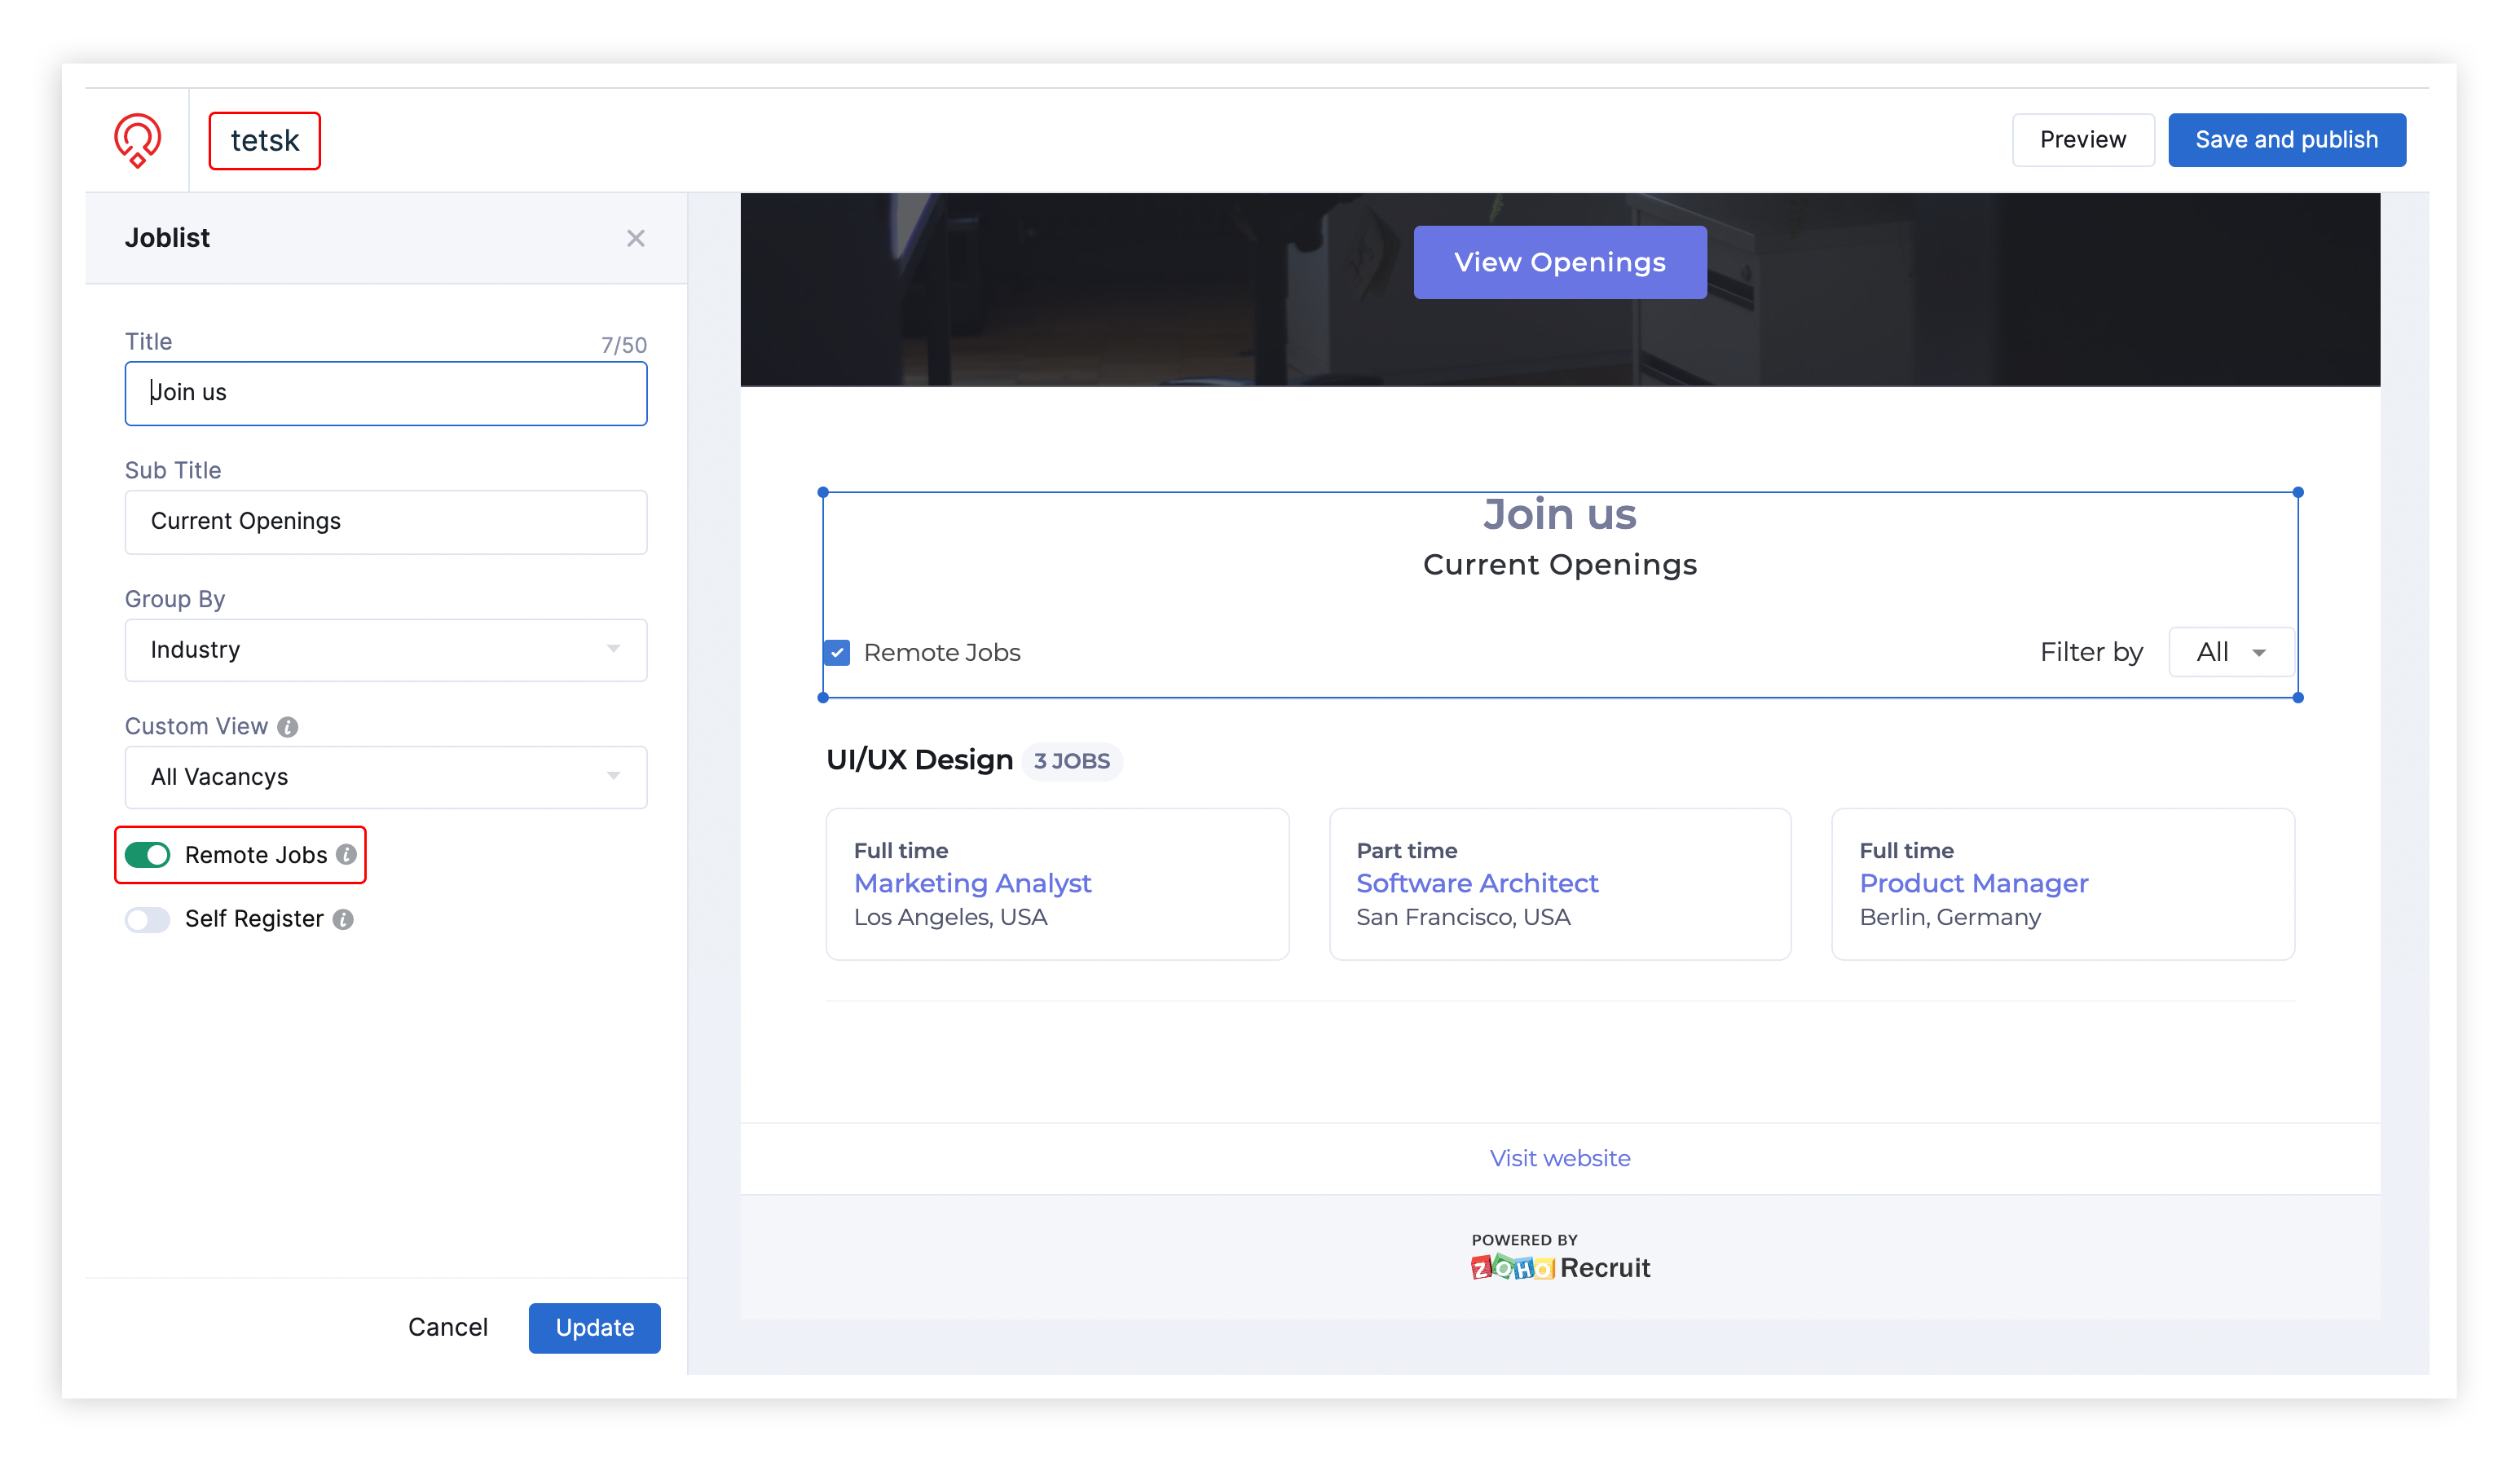Disable the Remote Jobs toggle switch
The width and height of the screenshot is (2520, 1458).
[148, 855]
